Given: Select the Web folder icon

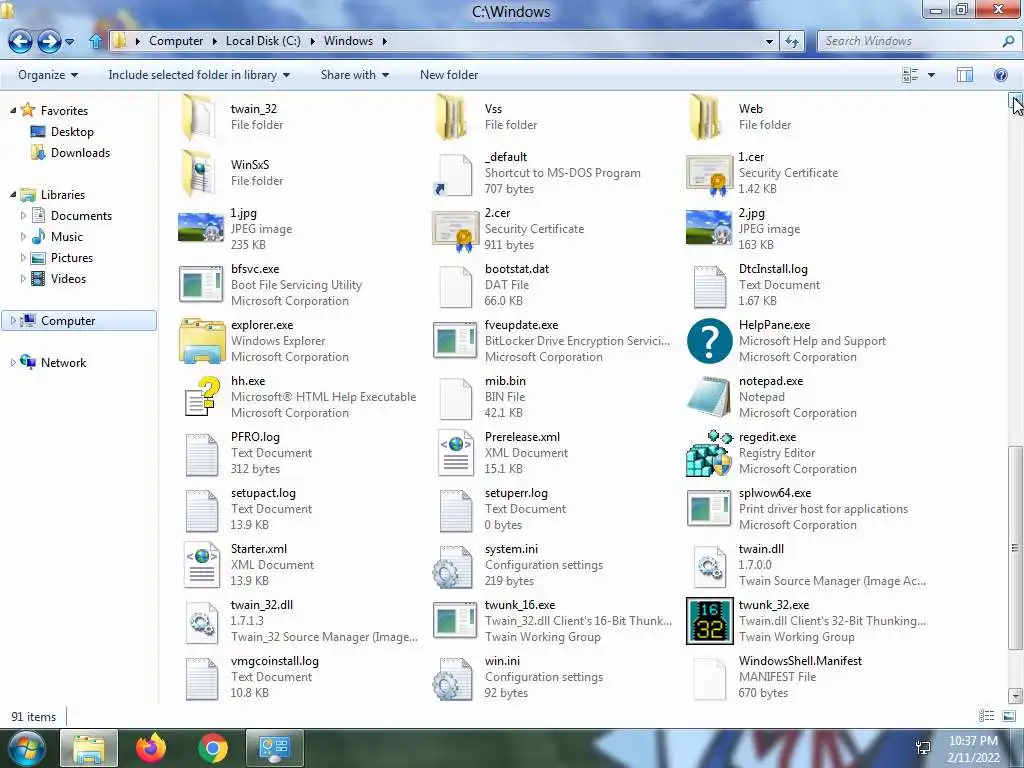Looking at the screenshot, I should coord(707,117).
